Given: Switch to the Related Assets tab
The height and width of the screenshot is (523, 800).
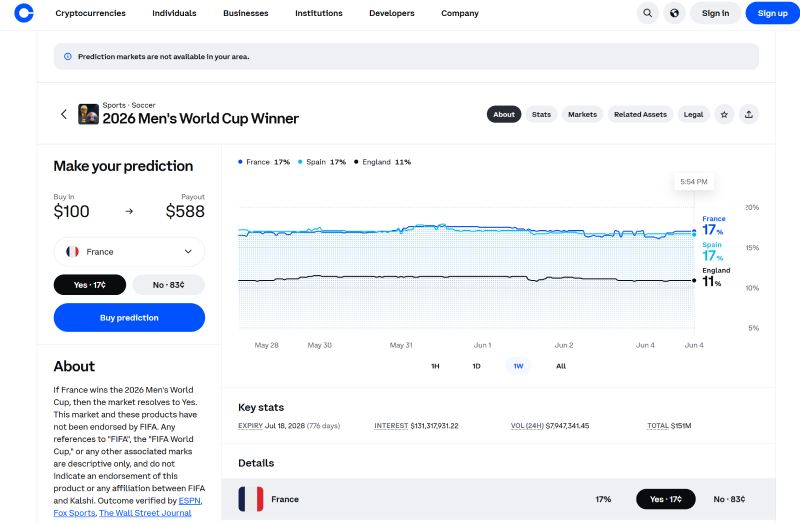Looking at the screenshot, I should pos(640,114).
